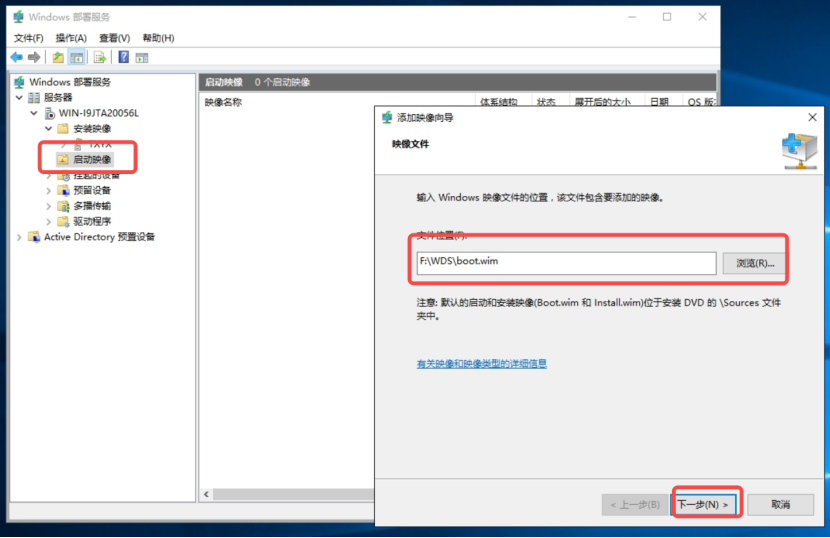
Task: Open the 操作(A) menu
Action: [71, 38]
